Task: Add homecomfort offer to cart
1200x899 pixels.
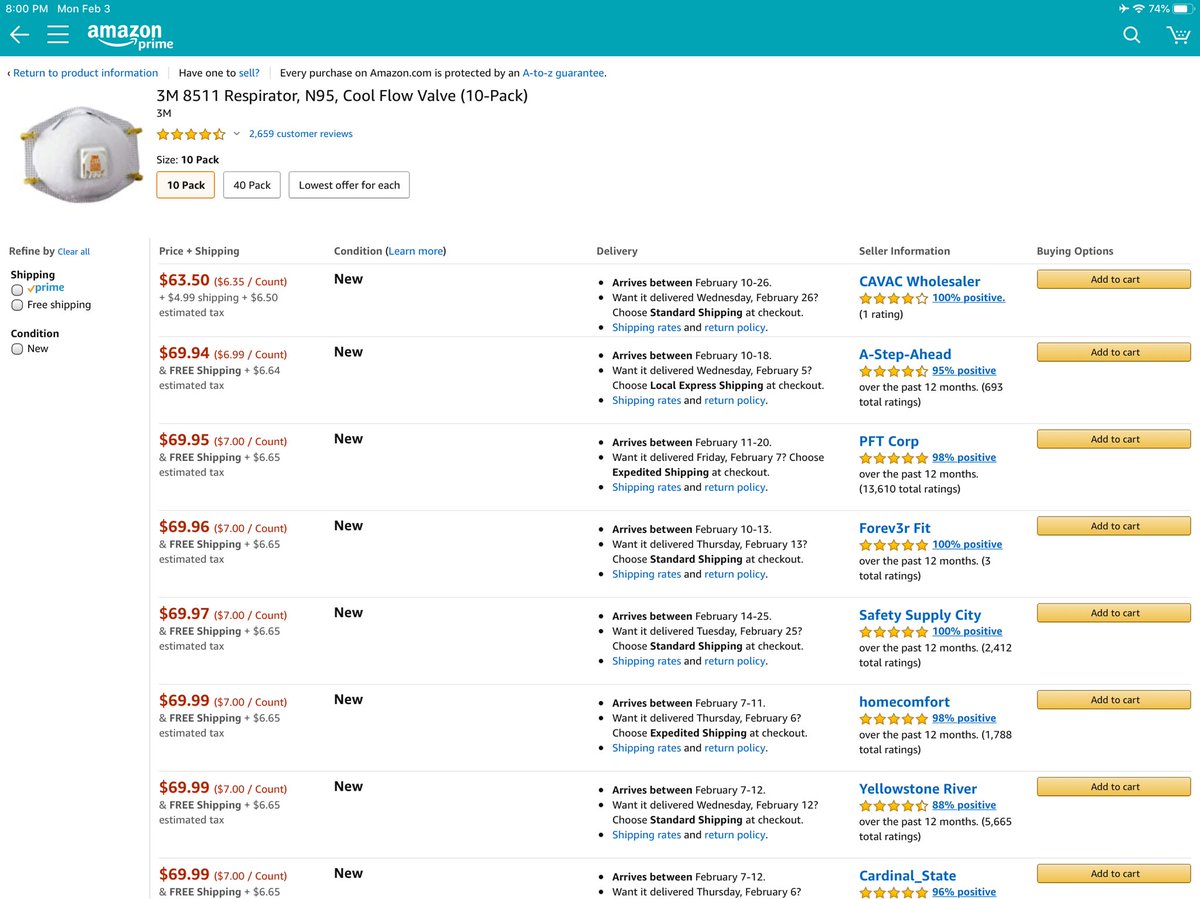Action: pyautogui.click(x=1114, y=701)
